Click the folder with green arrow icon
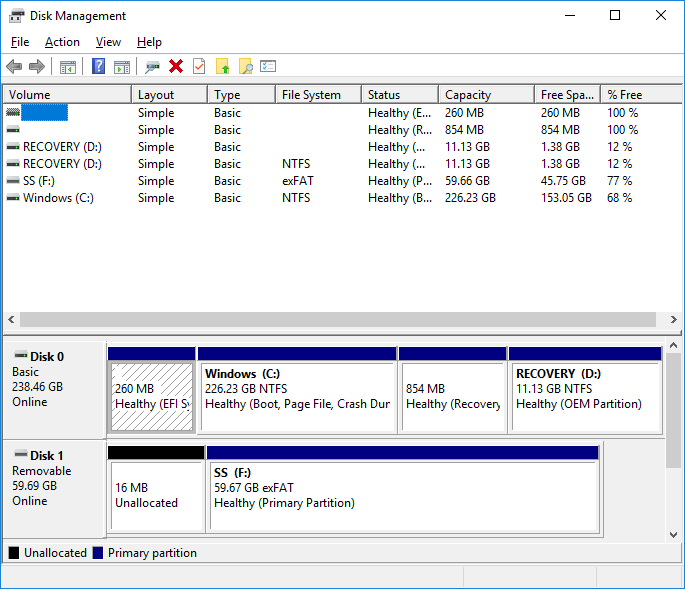 [222, 67]
